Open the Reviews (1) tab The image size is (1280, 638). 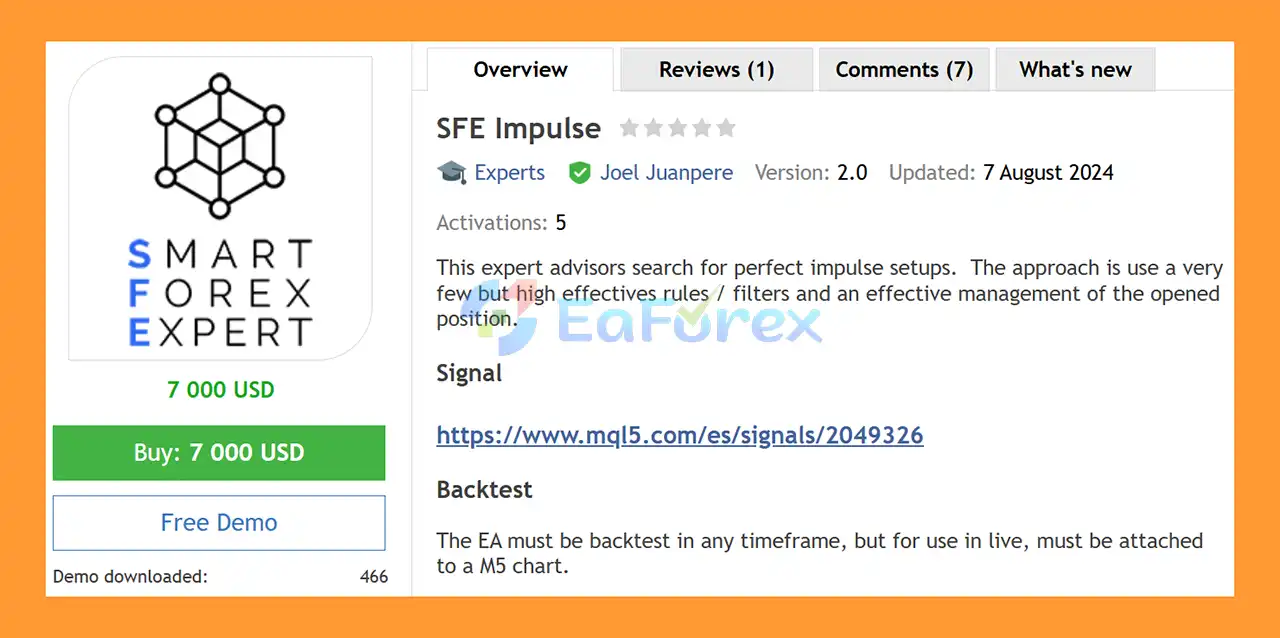[716, 70]
